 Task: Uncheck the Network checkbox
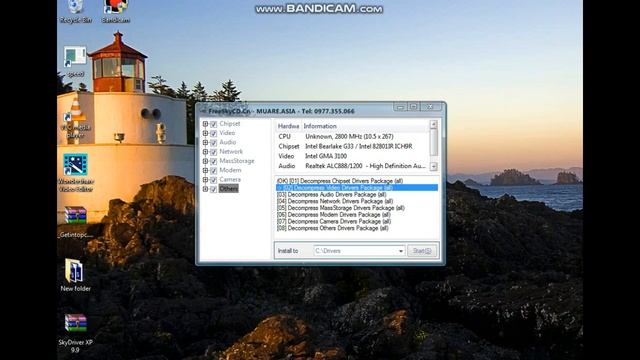click(x=213, y=152)
